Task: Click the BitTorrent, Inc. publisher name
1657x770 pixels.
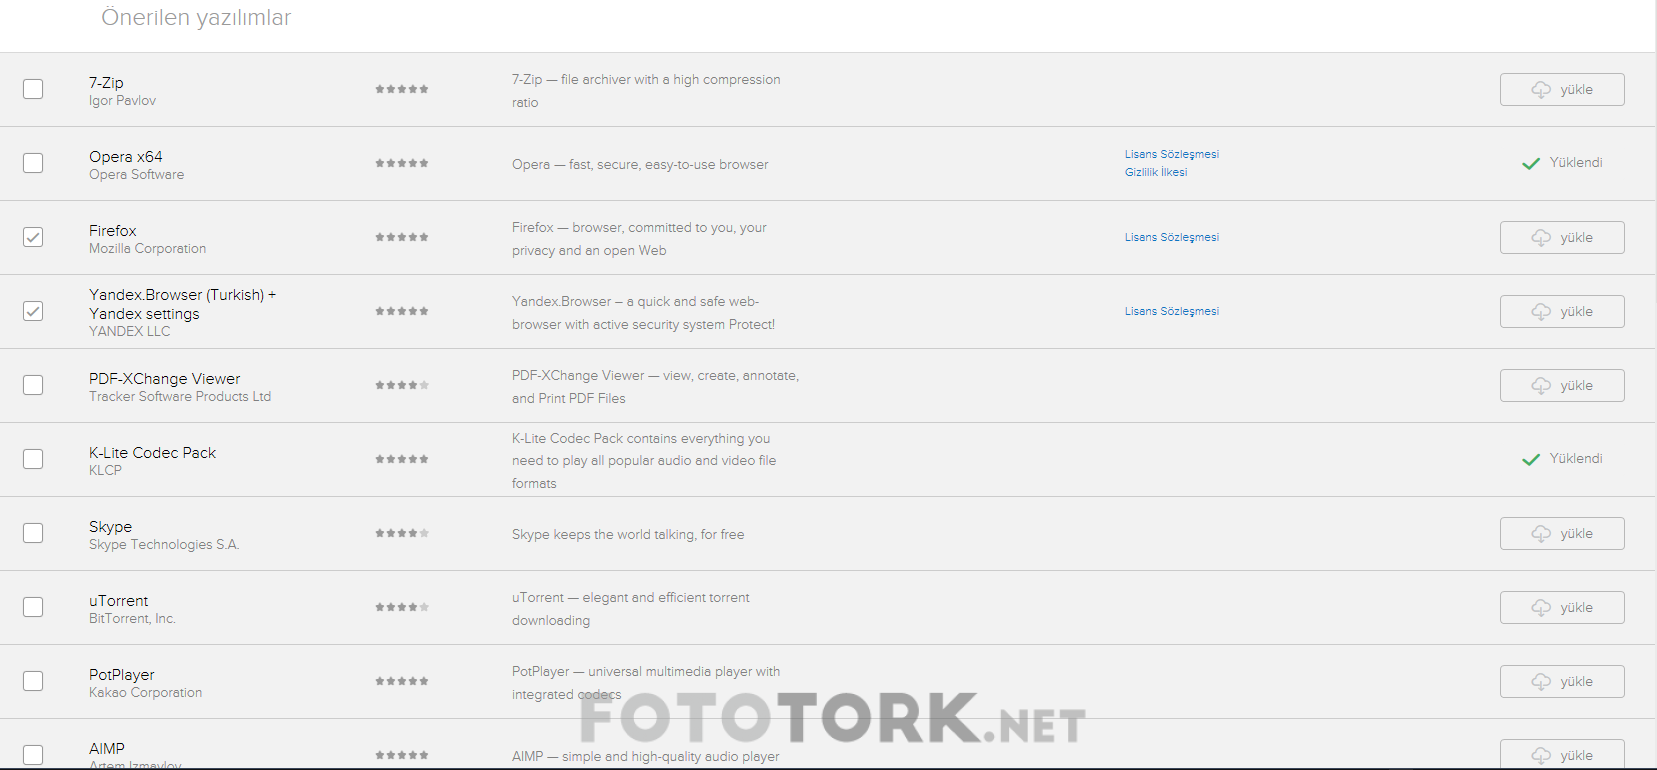Action: click(x=132, y=619)
